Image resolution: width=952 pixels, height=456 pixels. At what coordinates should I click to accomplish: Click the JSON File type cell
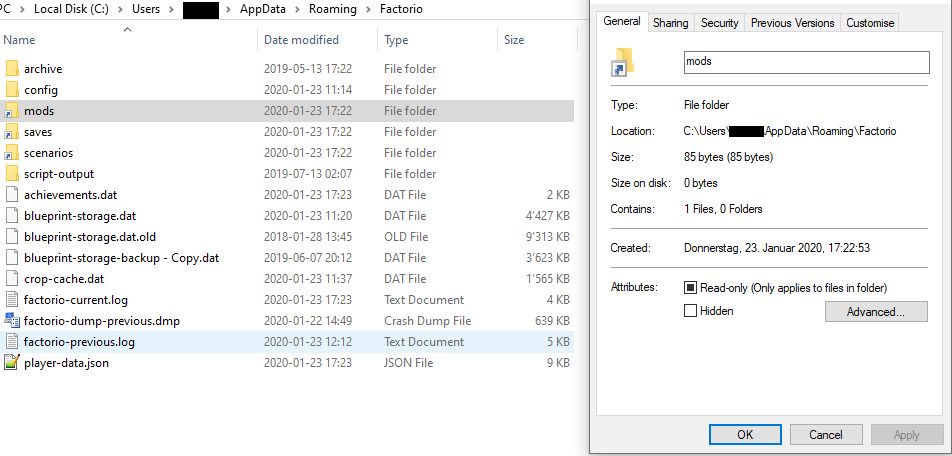409,363
